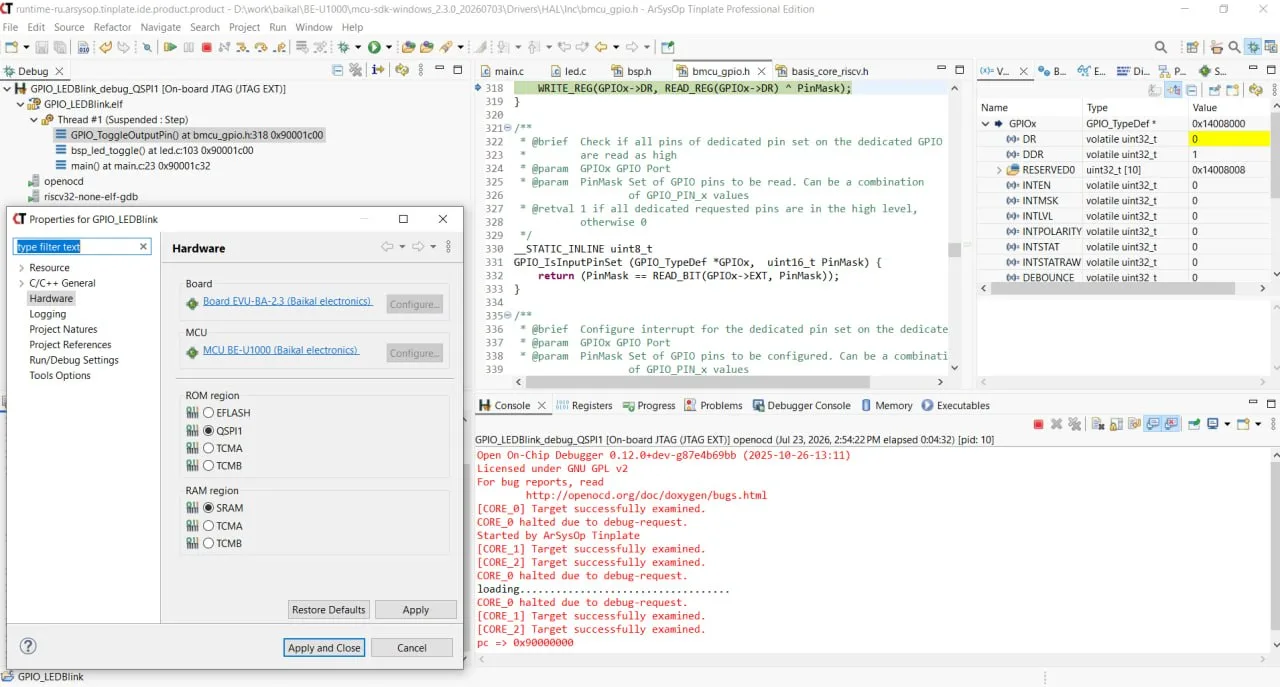The height and width of the screenshot is (687, 1280).
Task: Expand the C/C++ General properties category
Action: pyautogui.click(x=21, y=283)
